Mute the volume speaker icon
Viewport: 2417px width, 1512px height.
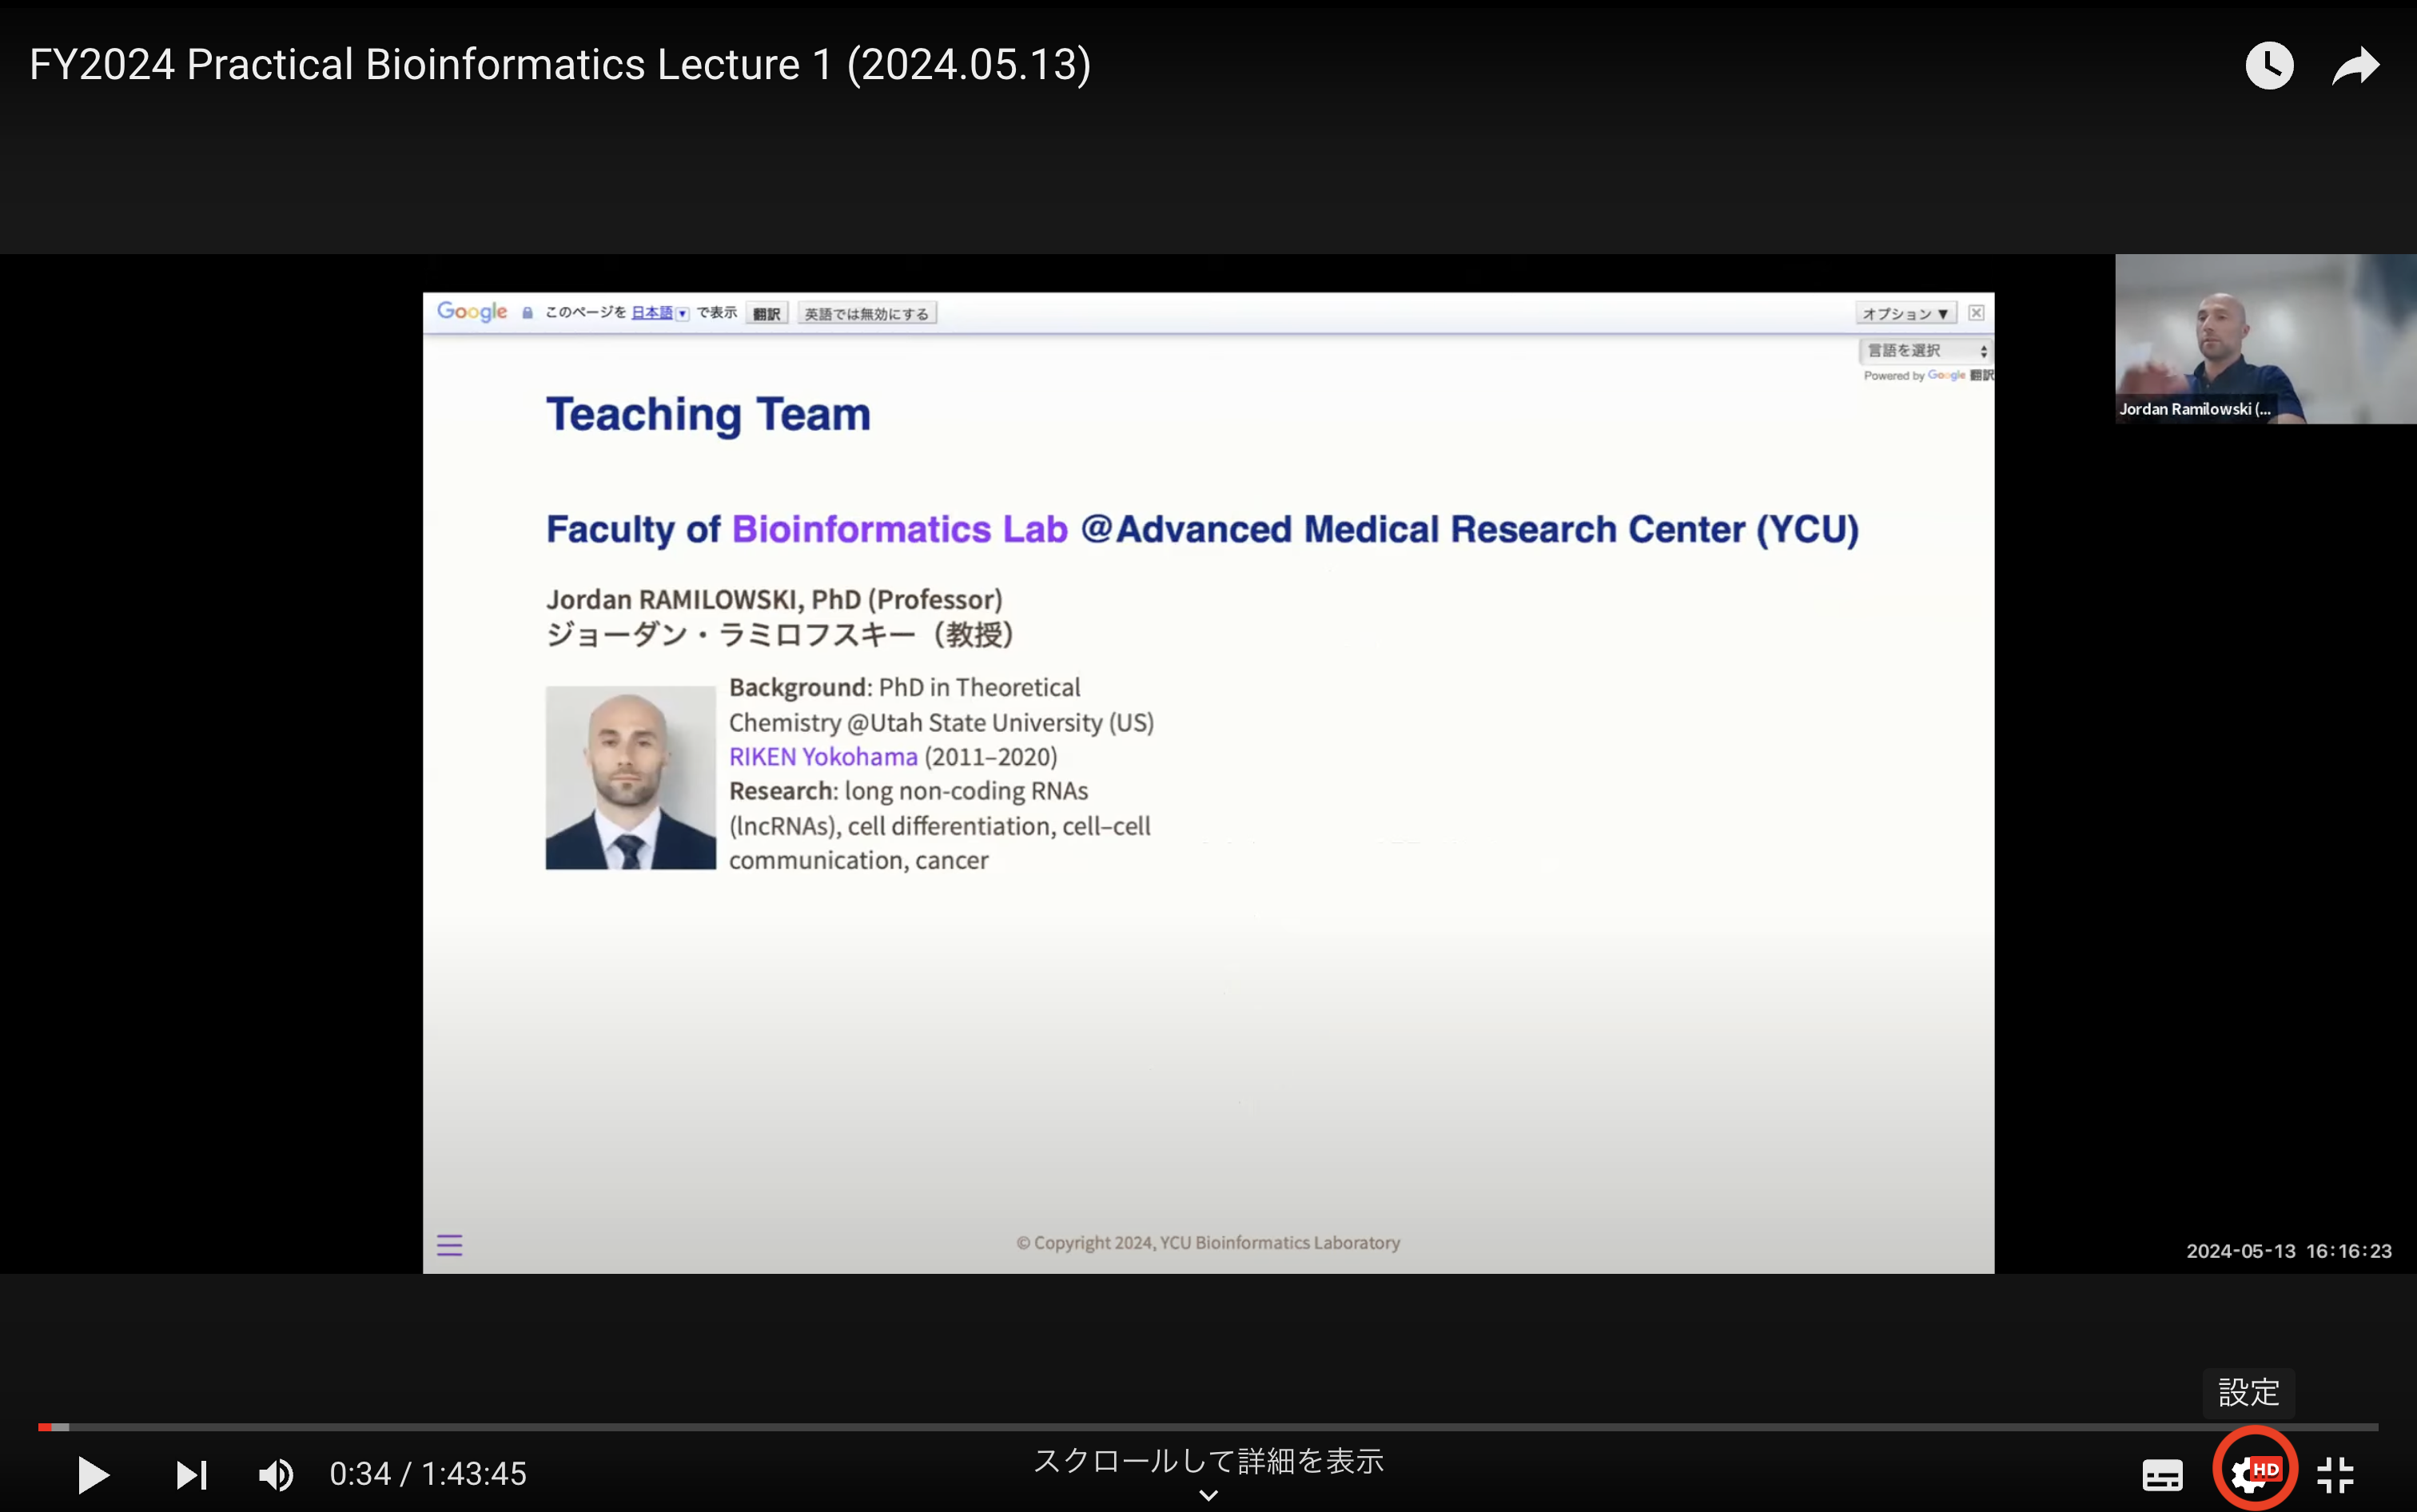(276, 1474)
